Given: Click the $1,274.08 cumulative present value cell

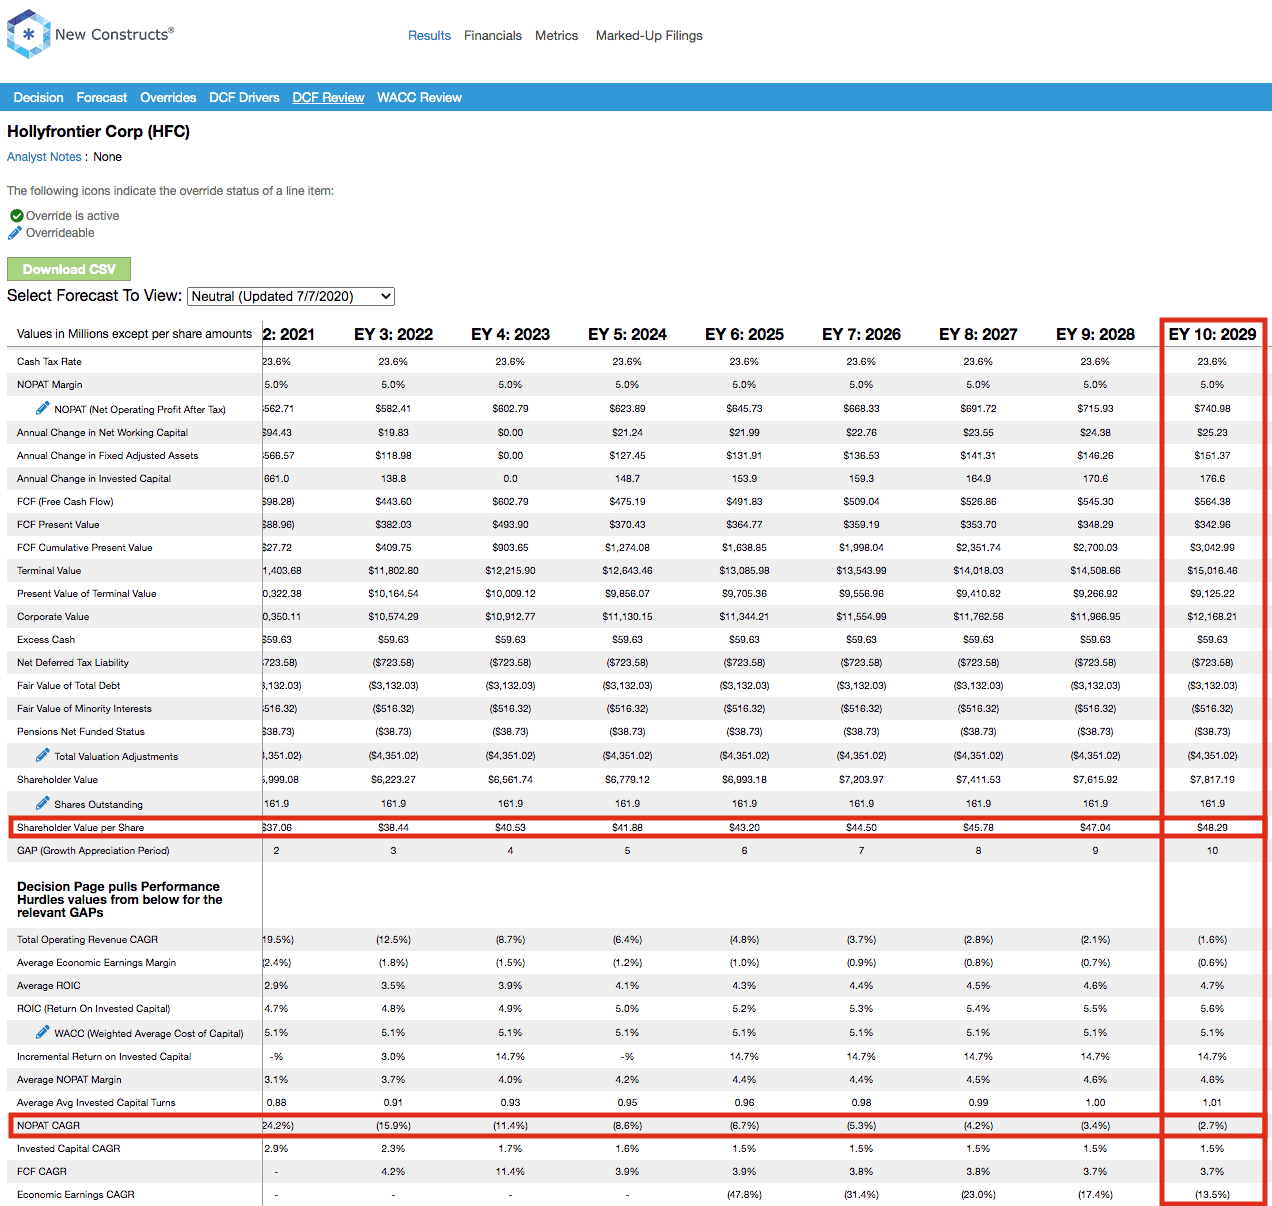Looking at the screenshot, I should pos(627,548).
